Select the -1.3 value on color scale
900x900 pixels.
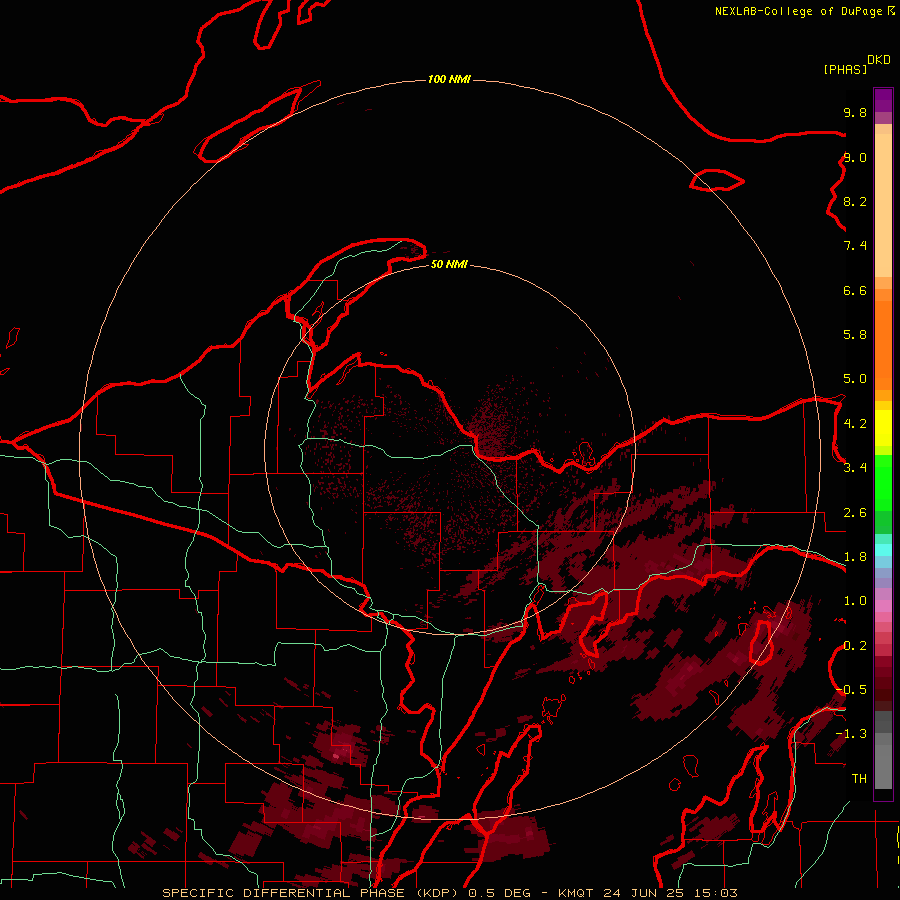(852, 734)
